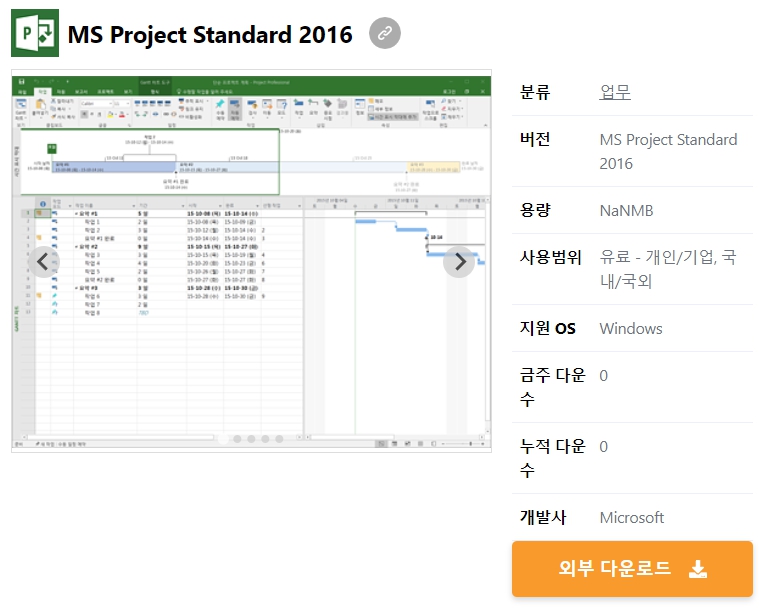759x610 pixels.
Task: Click the NaNMB size value
Action: [626, 211]
